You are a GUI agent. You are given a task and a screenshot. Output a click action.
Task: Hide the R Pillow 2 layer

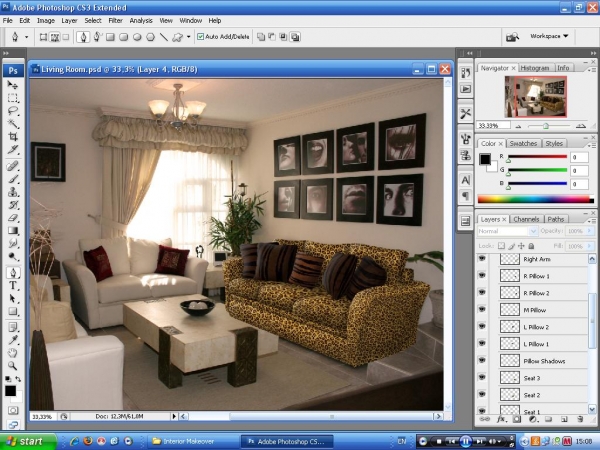tap(482, 293)
